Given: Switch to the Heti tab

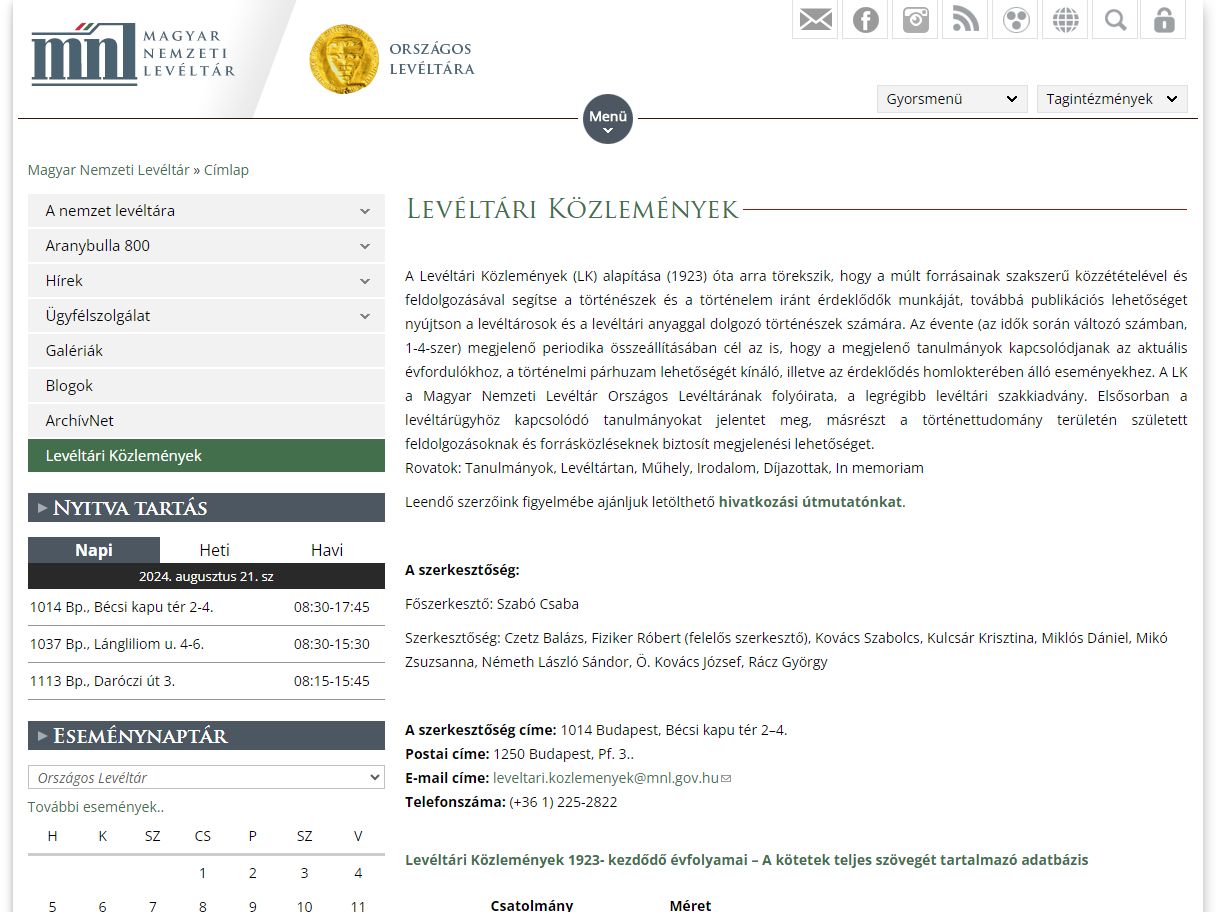Looking at the screenshot, I should pyautogui.click(x=215, y=550).
